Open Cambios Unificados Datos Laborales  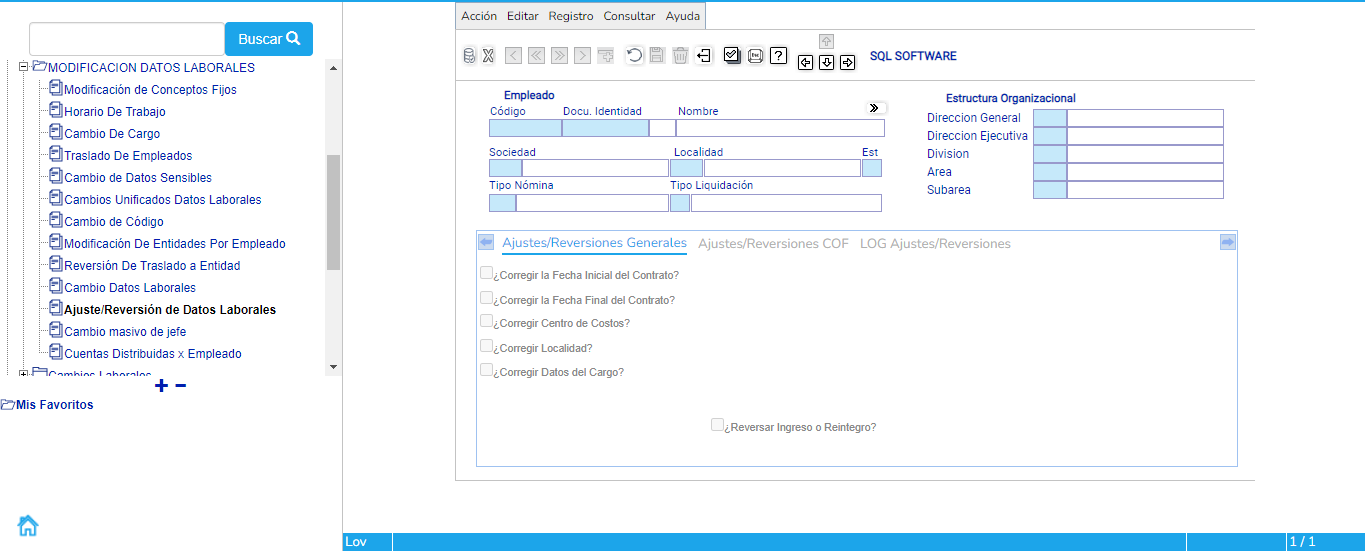pyautogui.click(x=163, y=200)
